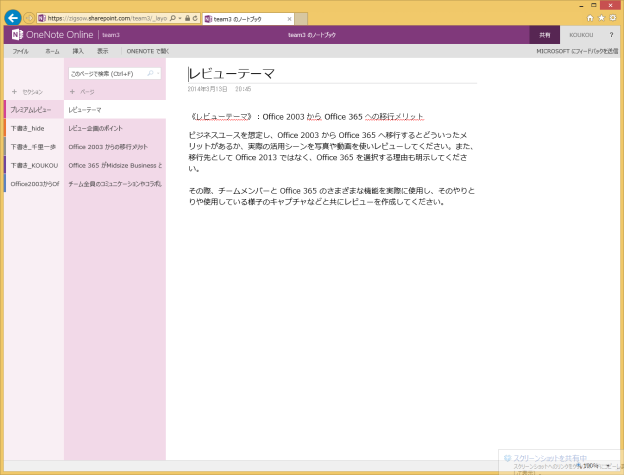Click the plus icon to add a section

click(14, 91)
